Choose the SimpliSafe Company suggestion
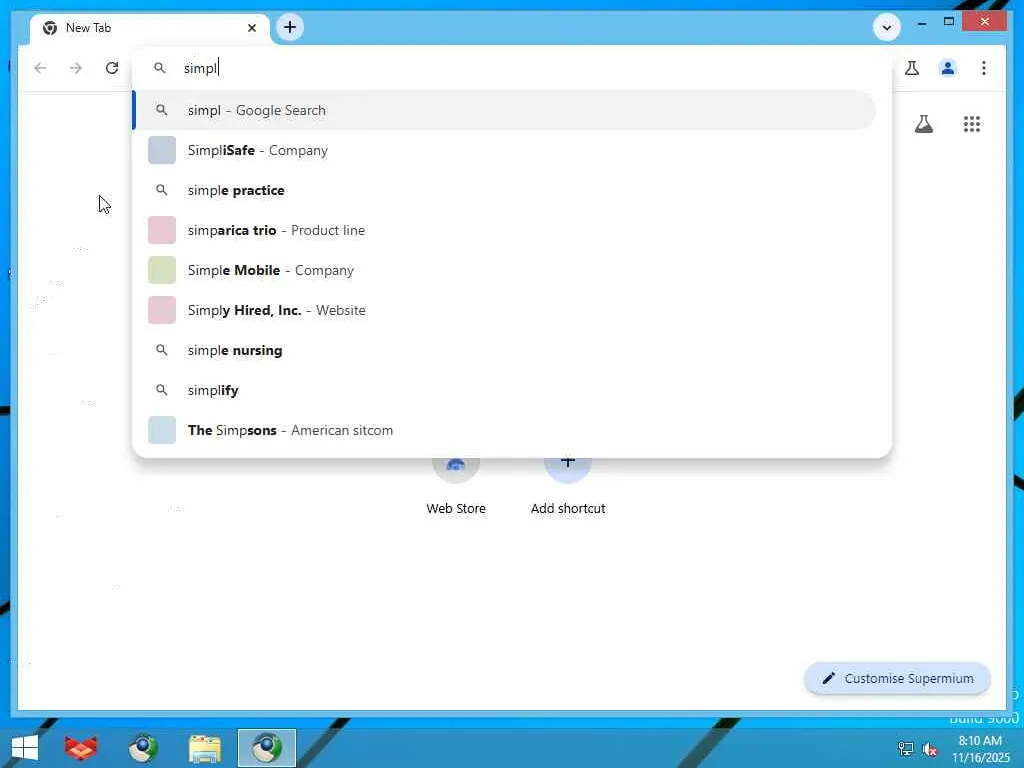 point(504,150)
